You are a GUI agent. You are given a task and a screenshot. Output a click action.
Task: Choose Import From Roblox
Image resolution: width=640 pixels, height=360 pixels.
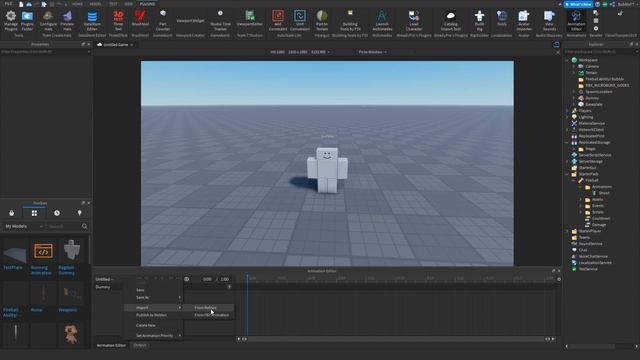[x=209, y=307]
